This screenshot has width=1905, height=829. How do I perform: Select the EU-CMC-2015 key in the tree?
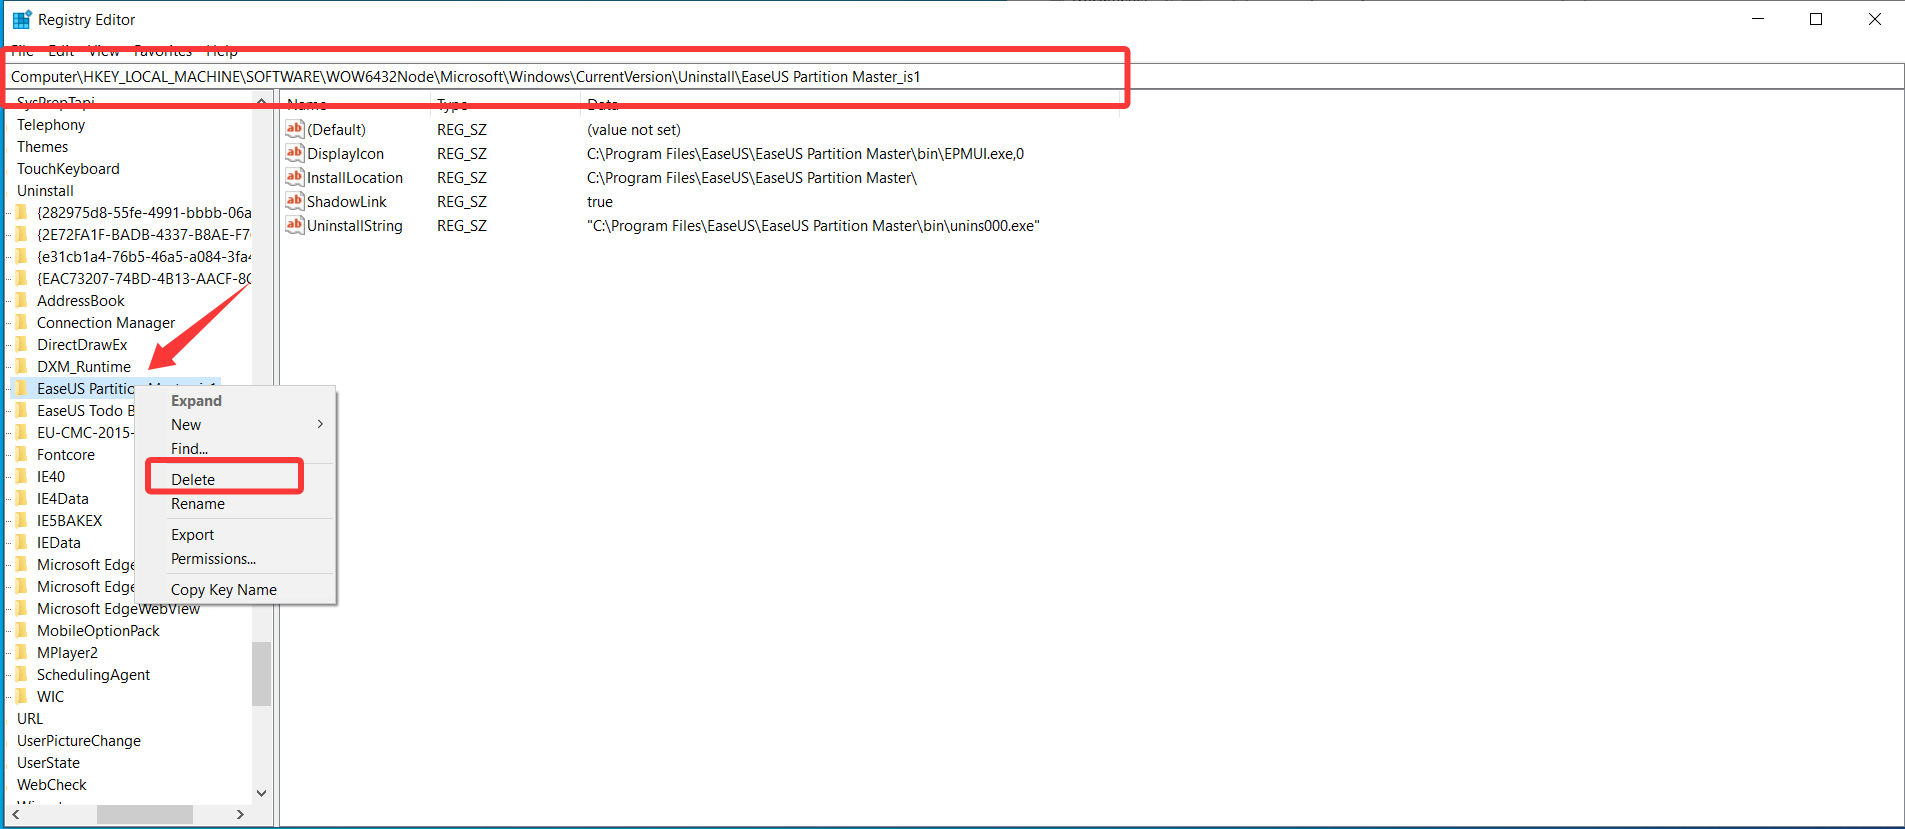tap(84, 432)
